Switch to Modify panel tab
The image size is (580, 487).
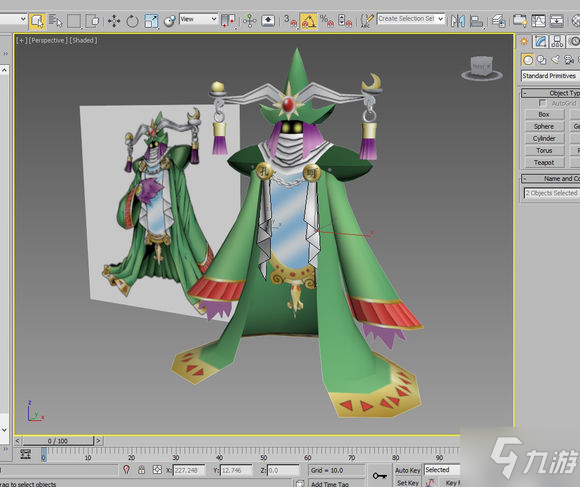(540, 41)
